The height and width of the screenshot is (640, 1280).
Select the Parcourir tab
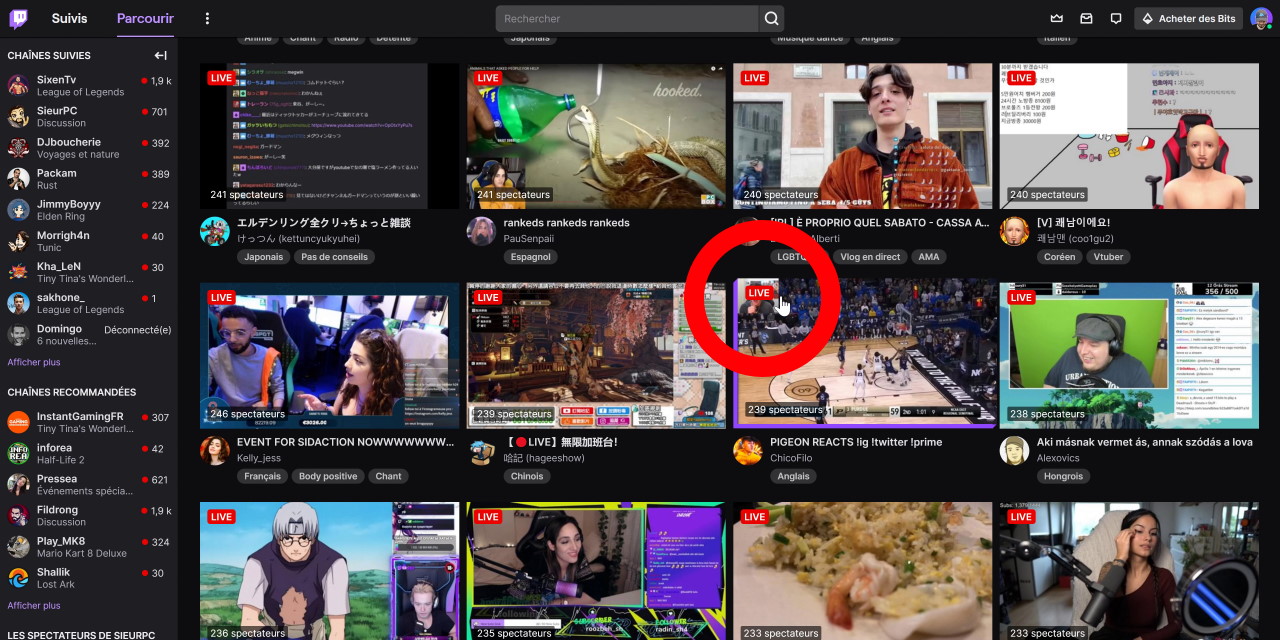tap(145, 18)
